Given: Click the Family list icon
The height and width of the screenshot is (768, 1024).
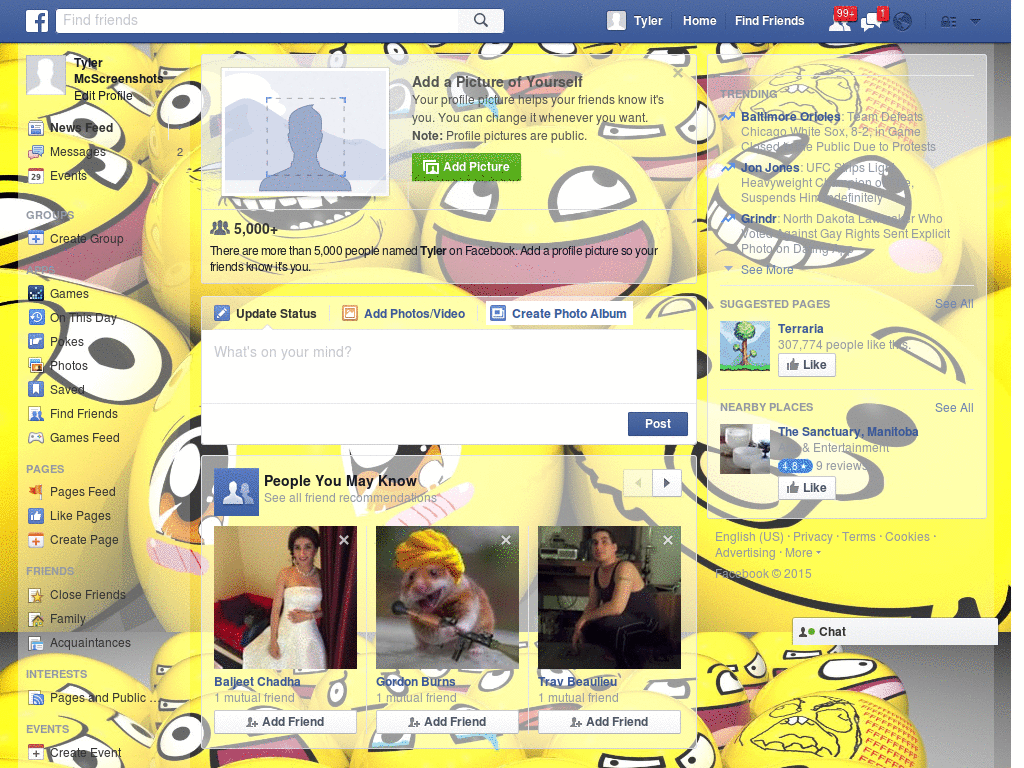Looking at the screenshot, I should (36, 619).
